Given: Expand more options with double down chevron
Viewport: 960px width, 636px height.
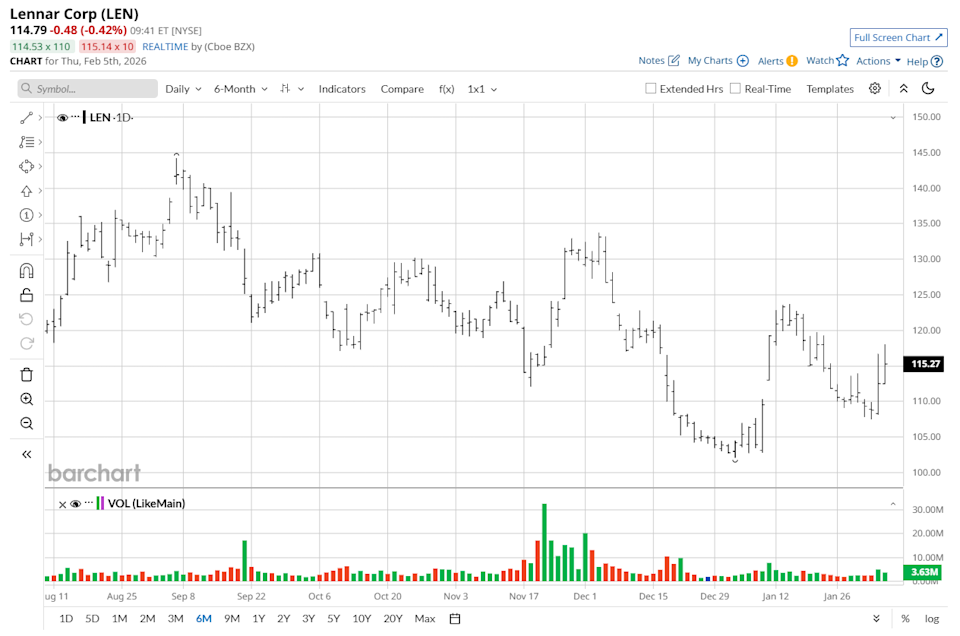Looking at the screenshot, I should [876, 619].
